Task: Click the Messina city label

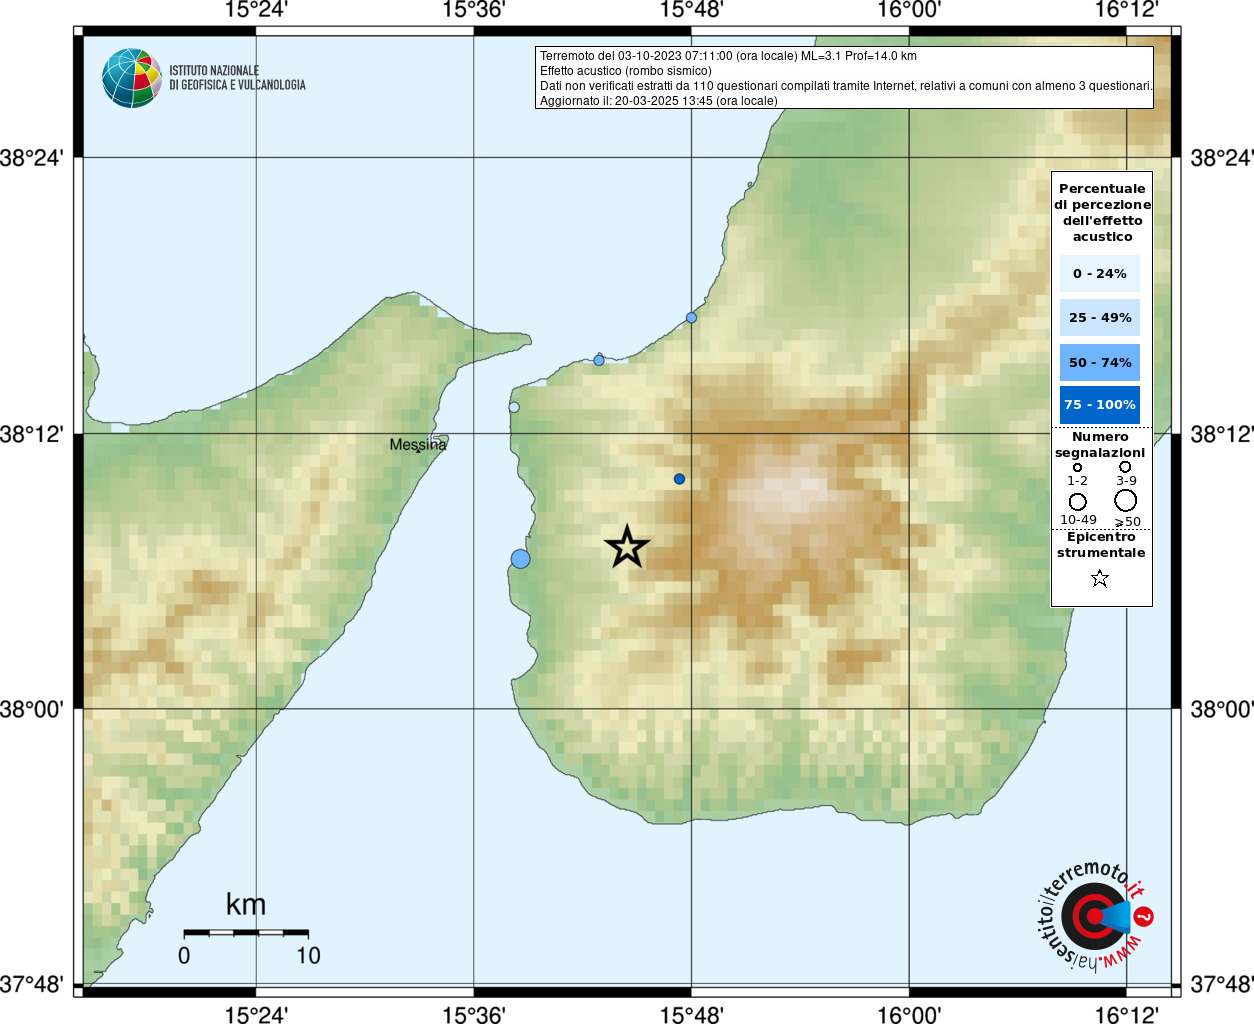Action: pos(418,444)
